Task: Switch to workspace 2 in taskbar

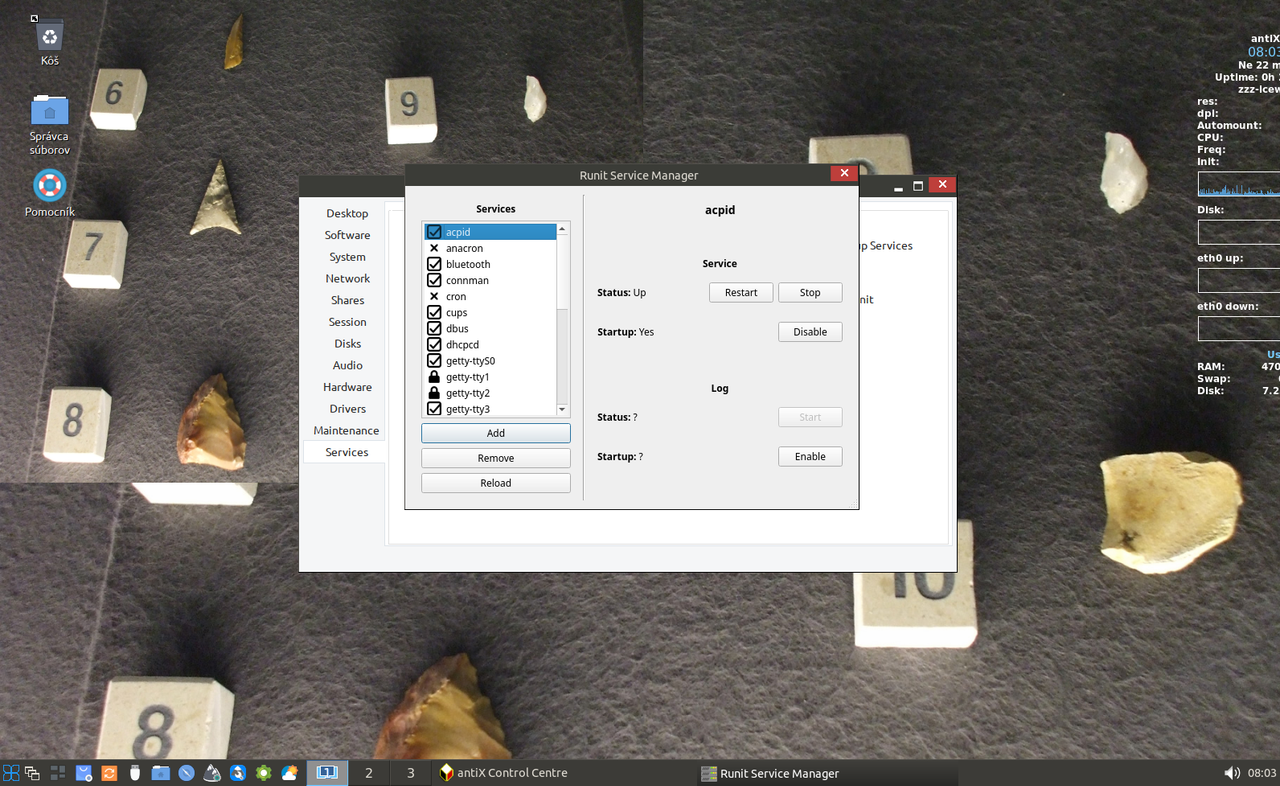Action: point(369,773)
